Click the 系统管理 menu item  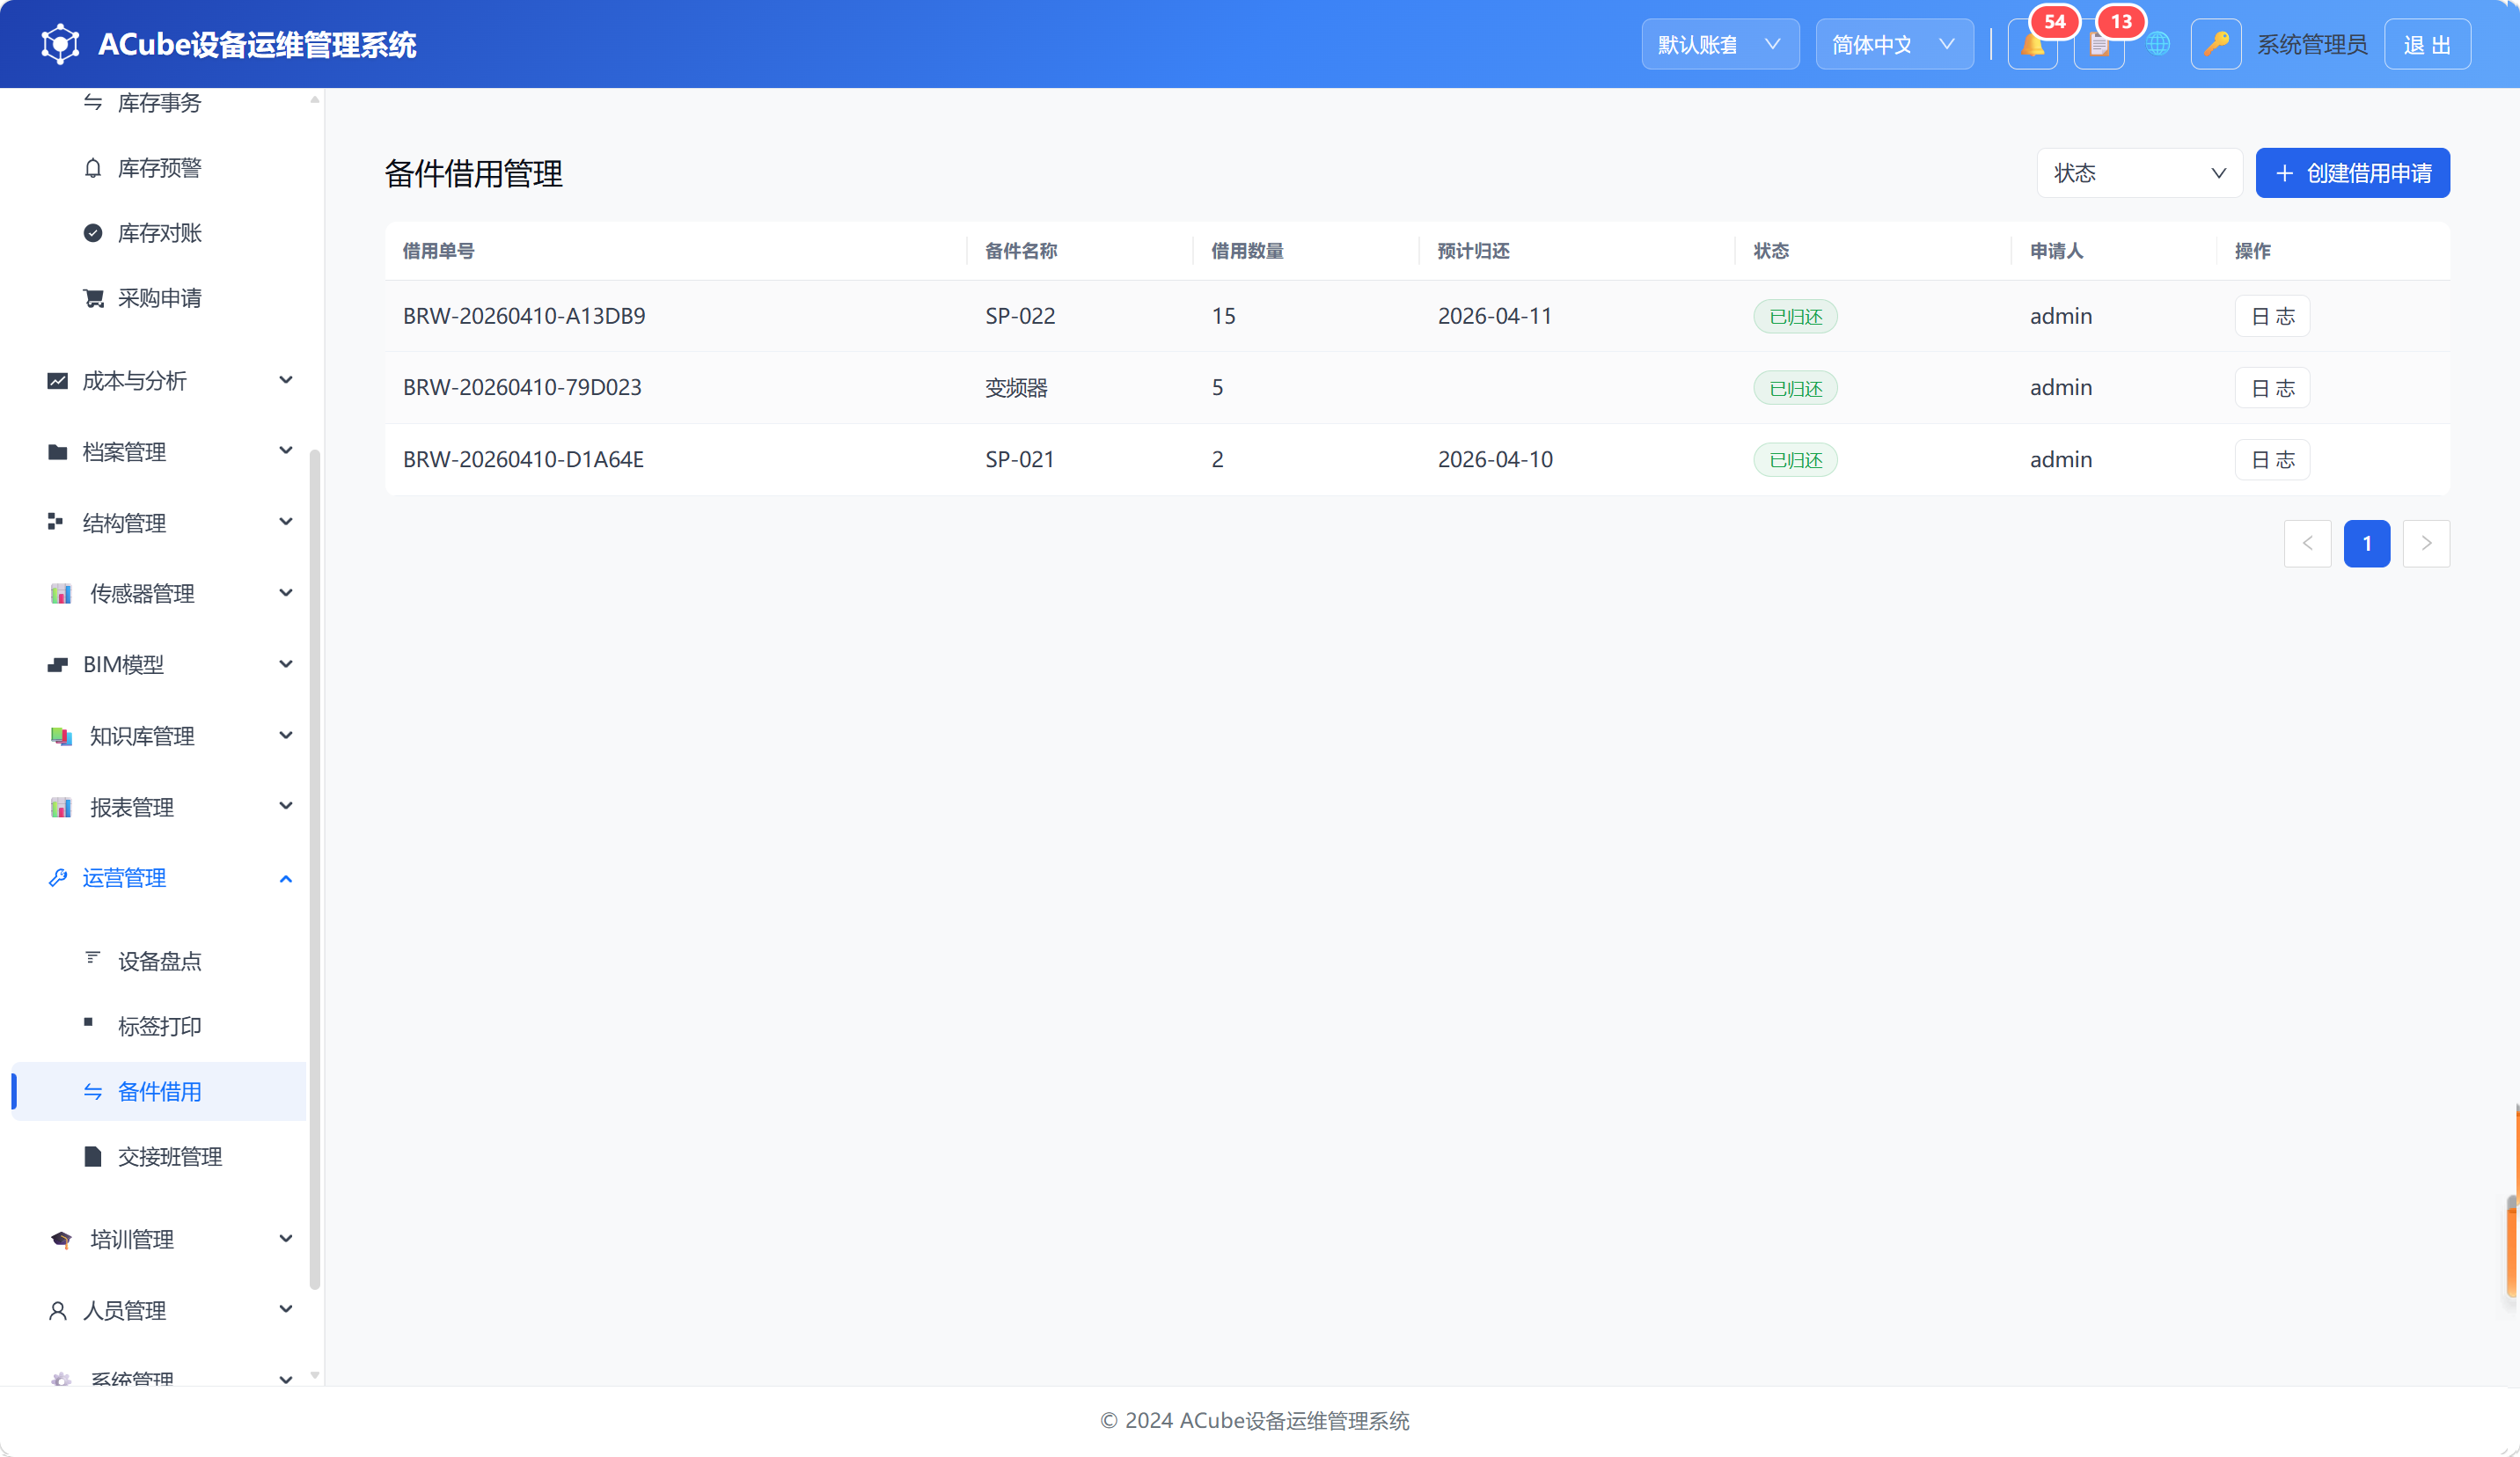(159, 1378)
